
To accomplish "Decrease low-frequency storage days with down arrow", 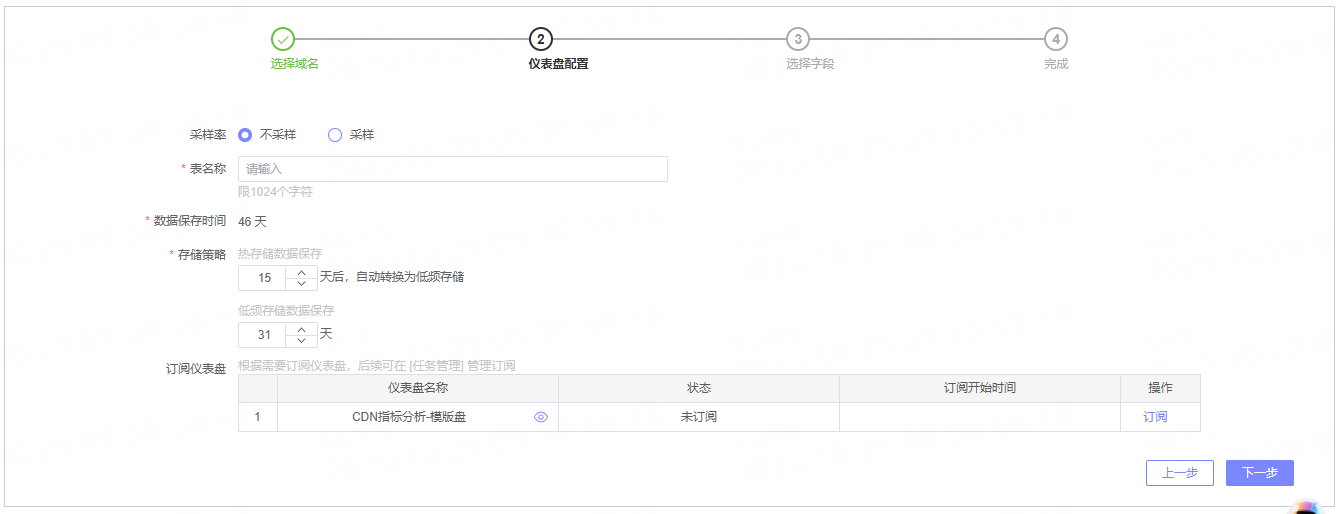I will pyautogui.click(x=302, y=341).
